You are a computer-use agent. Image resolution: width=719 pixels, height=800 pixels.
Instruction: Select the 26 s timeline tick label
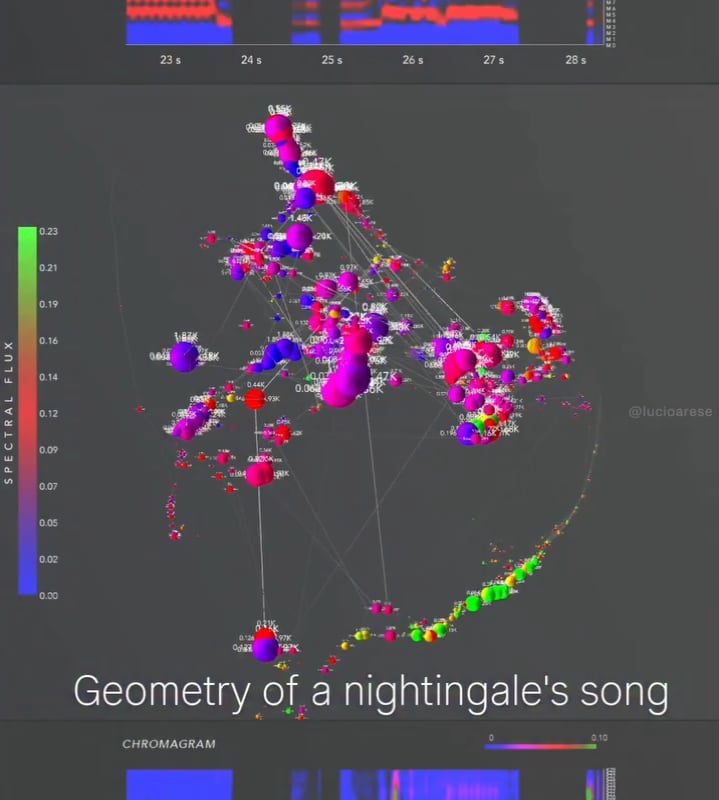pyautogui.click(x=412, y=60)
